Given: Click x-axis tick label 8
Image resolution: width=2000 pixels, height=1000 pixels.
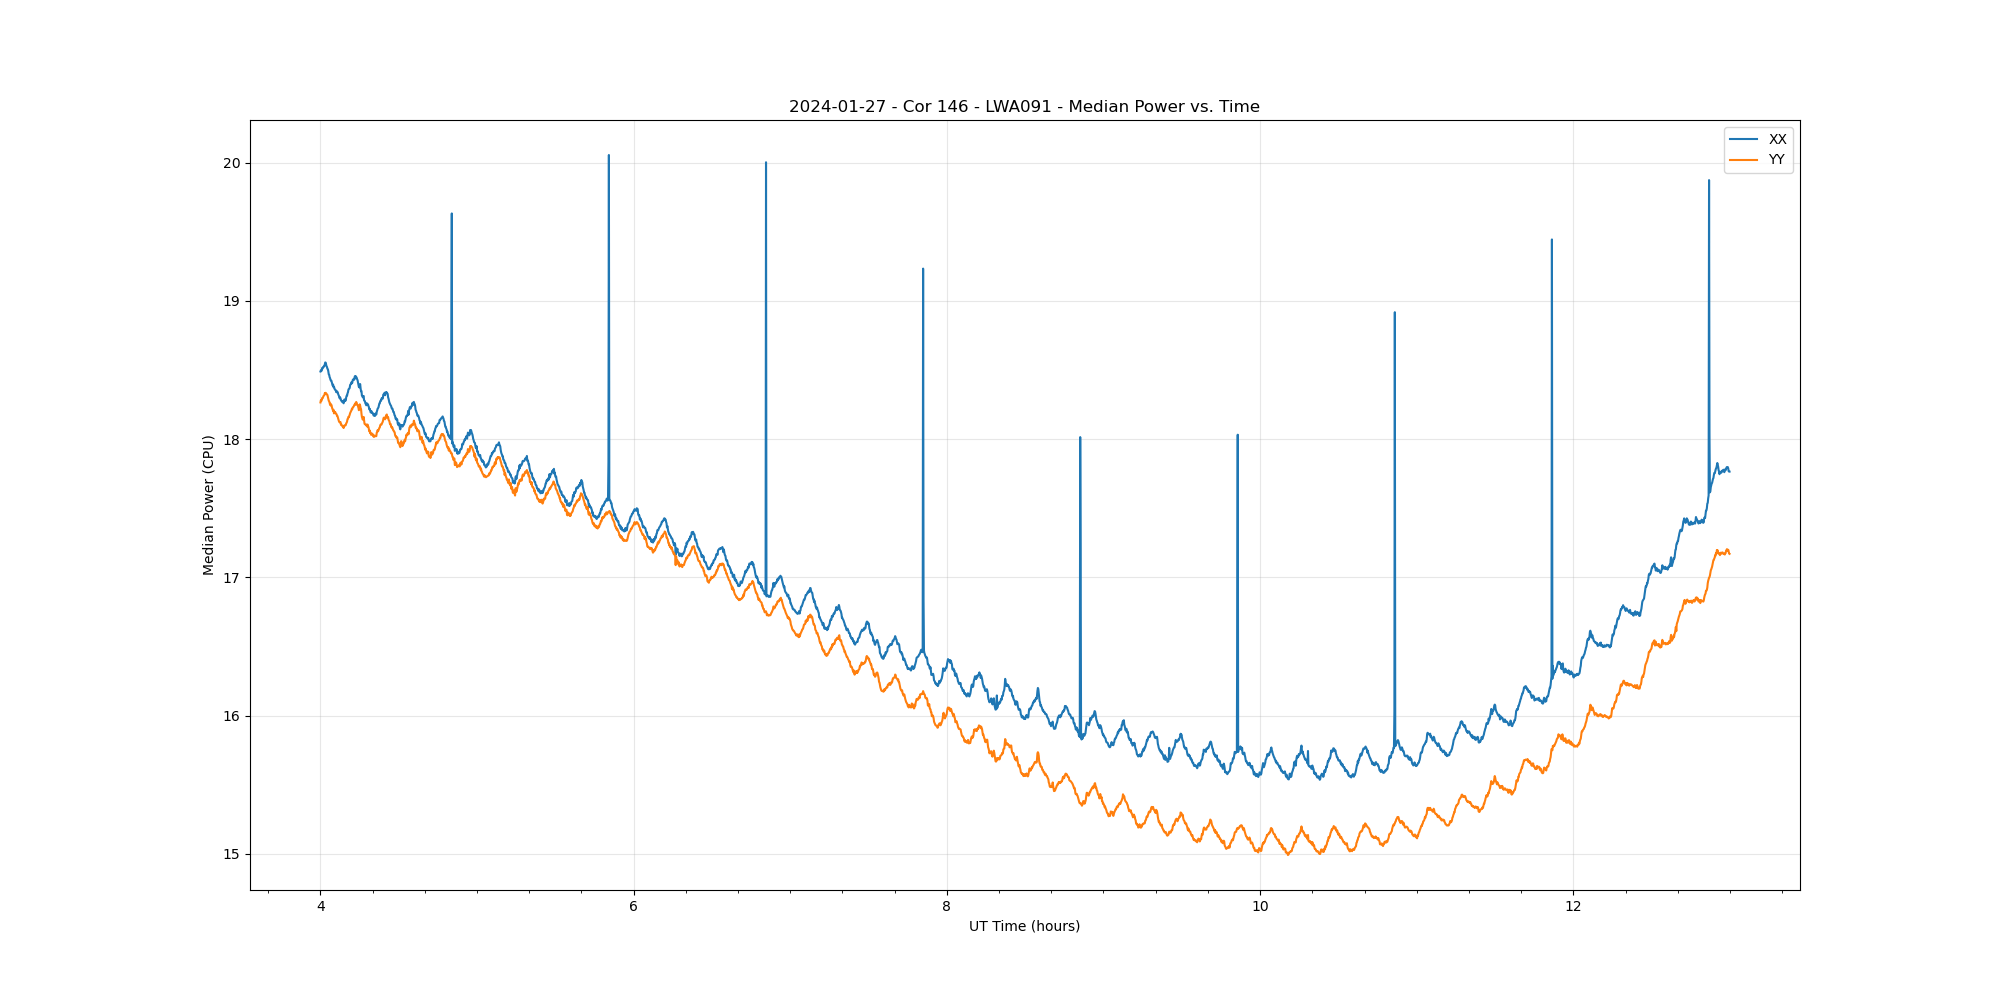Looking at the screenshot, I should 947,907.
